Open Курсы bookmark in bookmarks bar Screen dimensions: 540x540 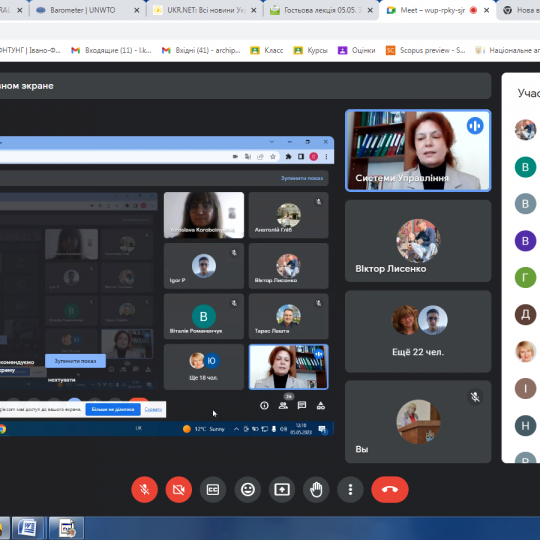[310, 50]
